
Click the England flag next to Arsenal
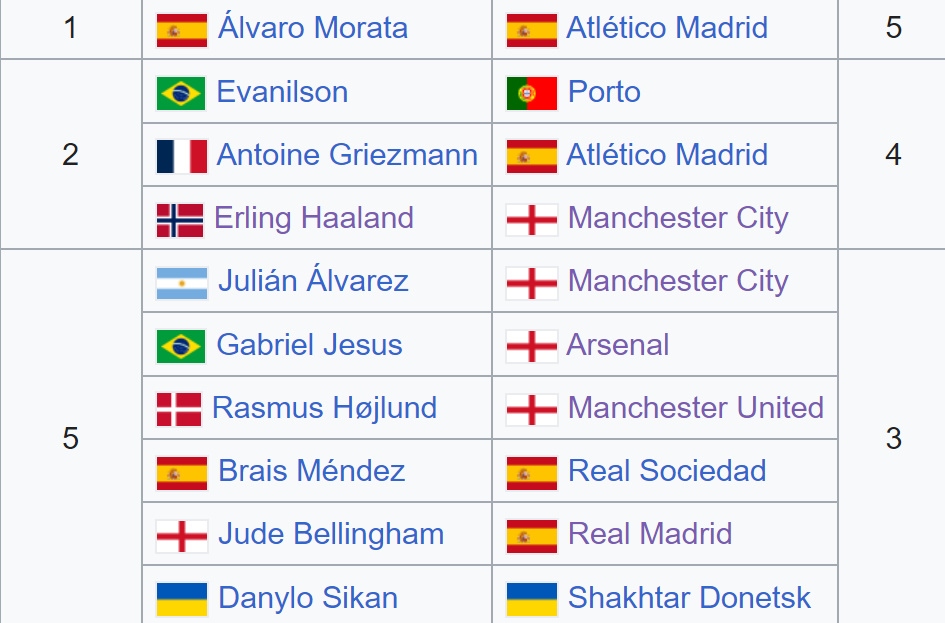point(531,346)
